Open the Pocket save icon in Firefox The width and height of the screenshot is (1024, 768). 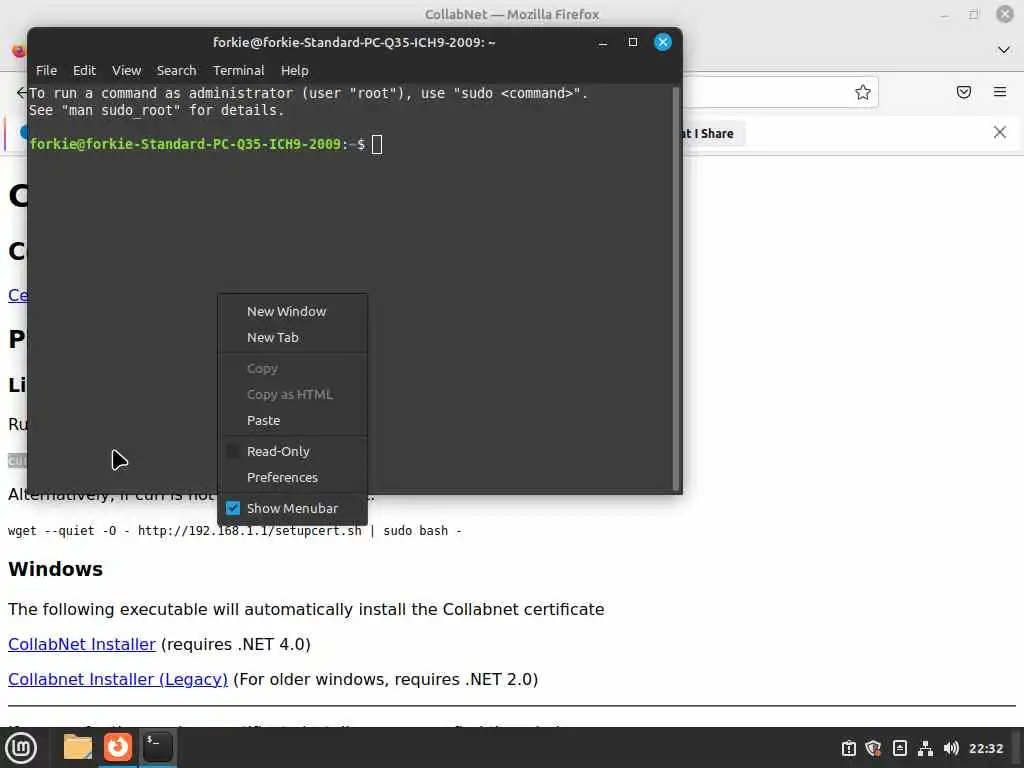point(963,92)
